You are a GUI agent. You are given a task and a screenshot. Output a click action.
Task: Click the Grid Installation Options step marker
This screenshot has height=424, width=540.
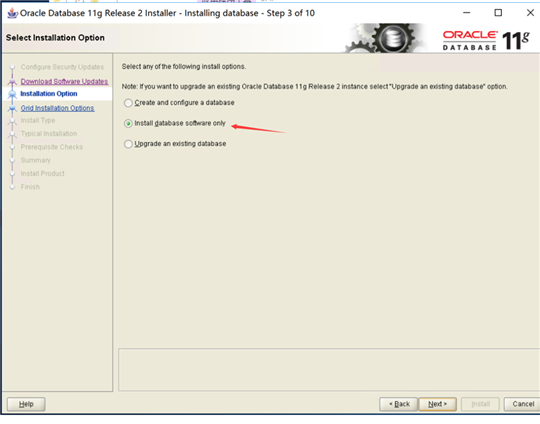[12, 108]
